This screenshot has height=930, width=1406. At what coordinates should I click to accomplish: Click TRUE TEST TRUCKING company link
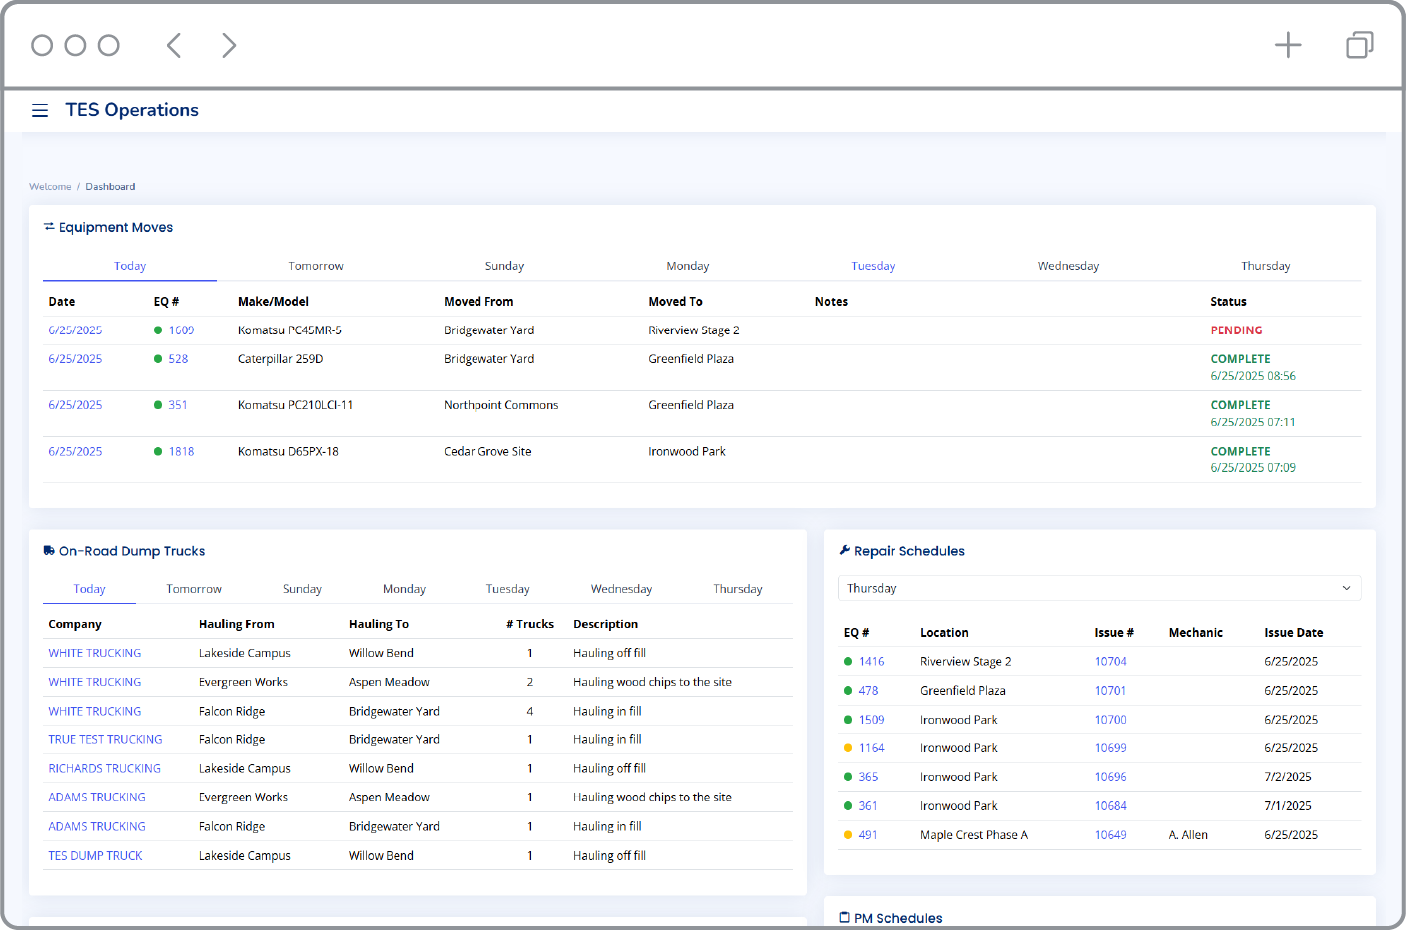tap(105, 740)
